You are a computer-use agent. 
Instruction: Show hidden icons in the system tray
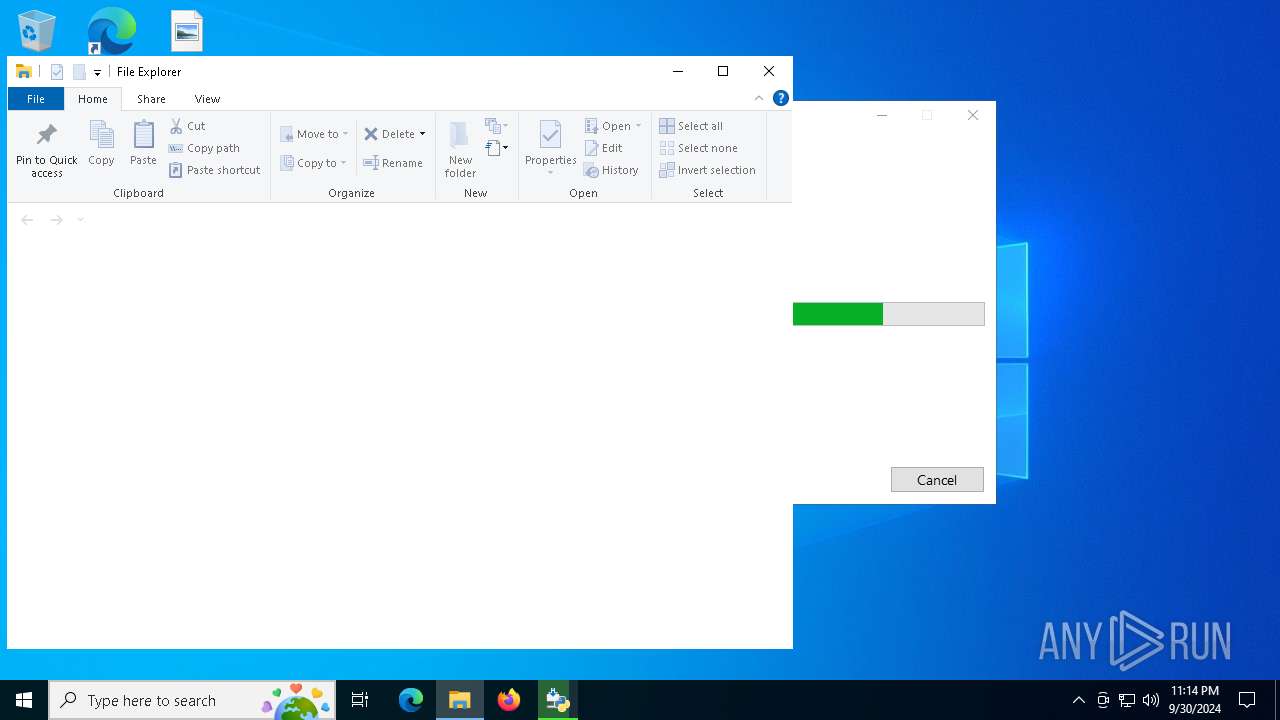(1078, 700)
